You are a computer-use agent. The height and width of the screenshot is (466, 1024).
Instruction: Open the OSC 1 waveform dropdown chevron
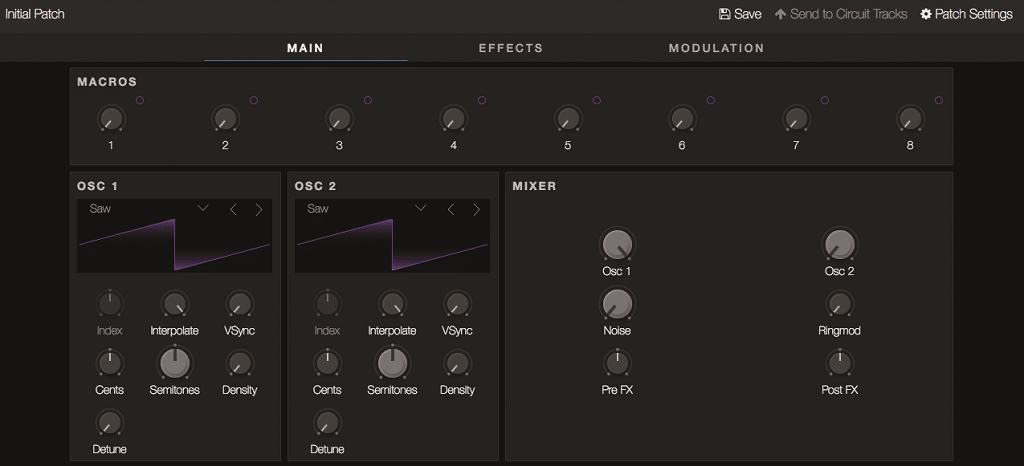[x=202, y=208]
